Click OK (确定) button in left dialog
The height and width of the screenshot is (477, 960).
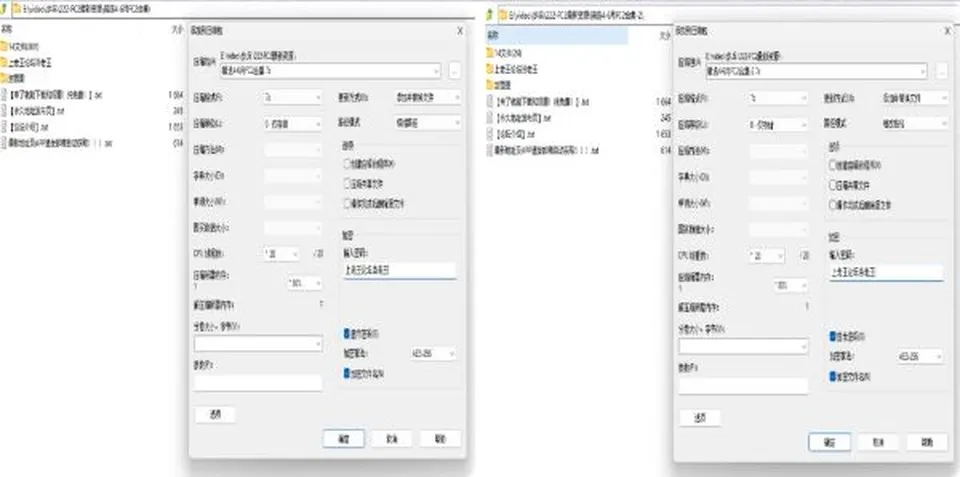pos(344,438)
